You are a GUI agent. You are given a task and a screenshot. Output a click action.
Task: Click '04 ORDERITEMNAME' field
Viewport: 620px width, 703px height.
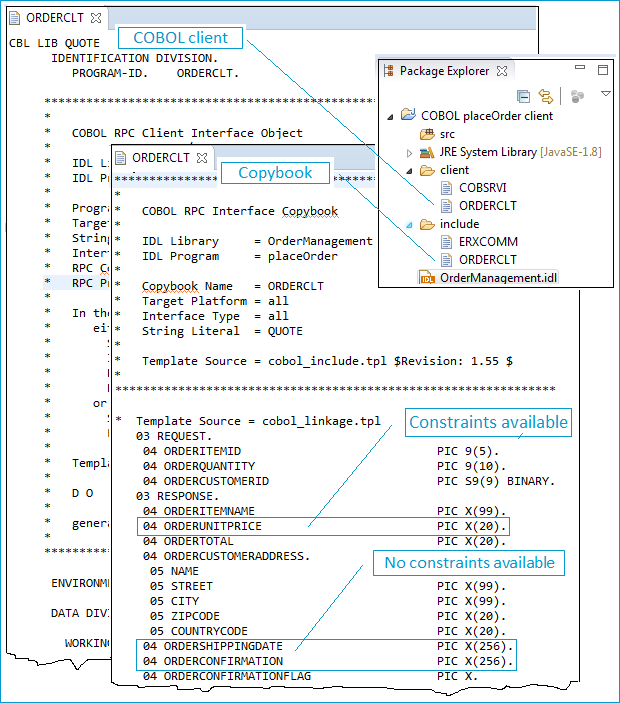tap(199, 511)
